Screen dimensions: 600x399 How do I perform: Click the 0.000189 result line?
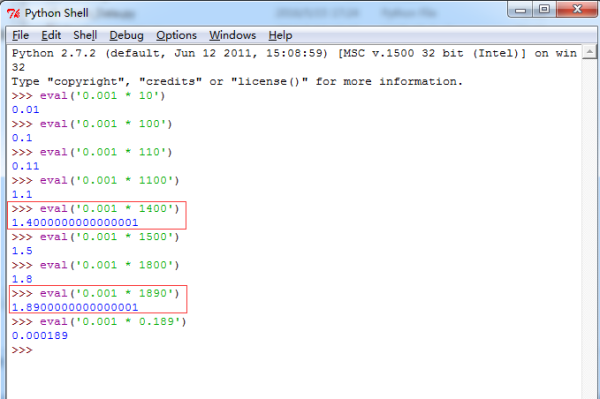pos(40,335)
